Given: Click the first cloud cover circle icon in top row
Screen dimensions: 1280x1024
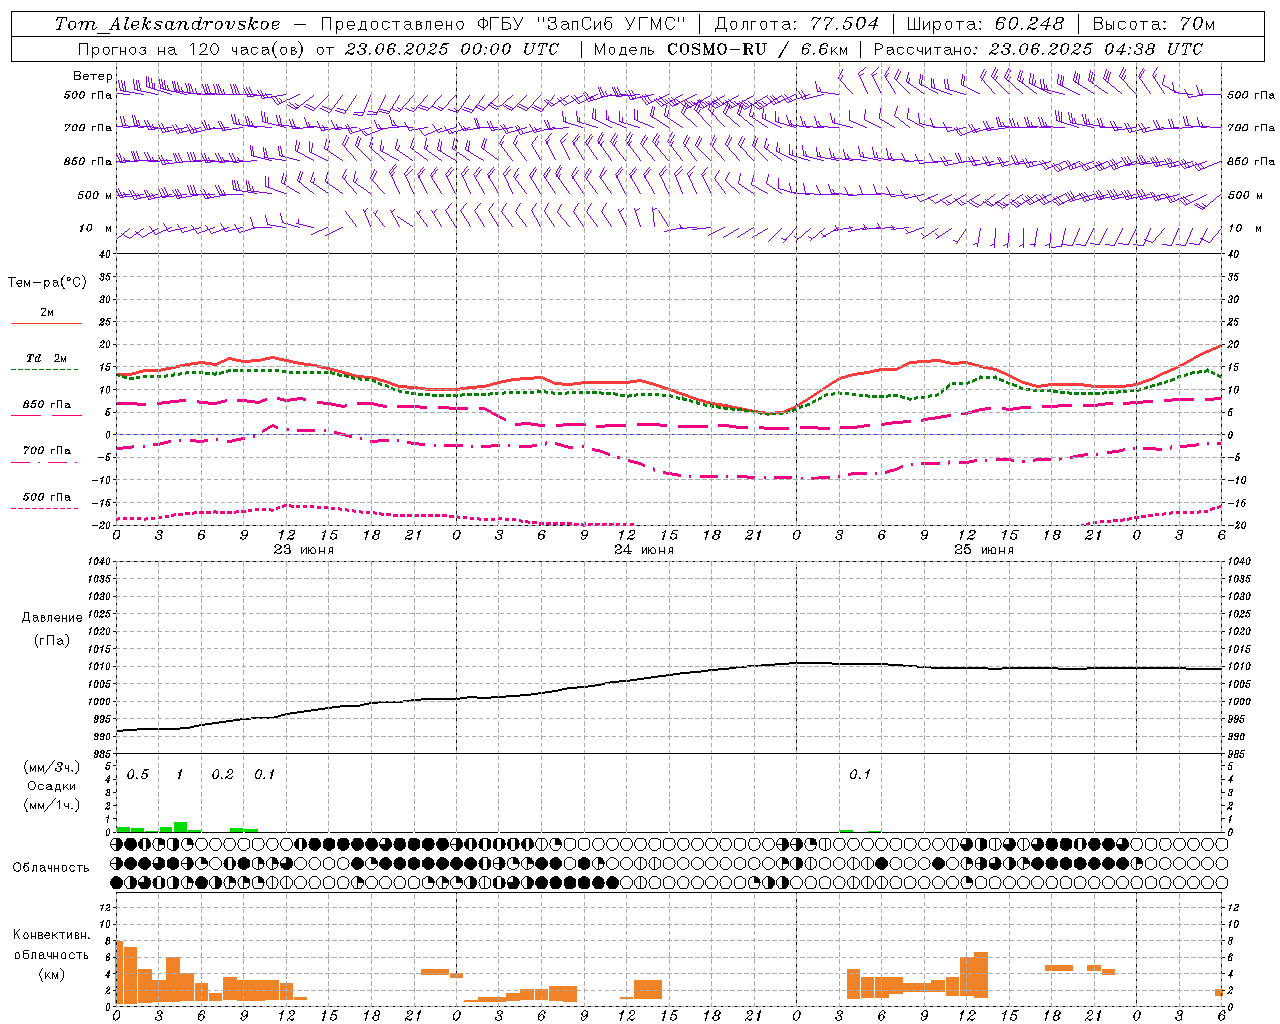Looking at the screenshot, I should pyautogui.click(x=117, y=845).
